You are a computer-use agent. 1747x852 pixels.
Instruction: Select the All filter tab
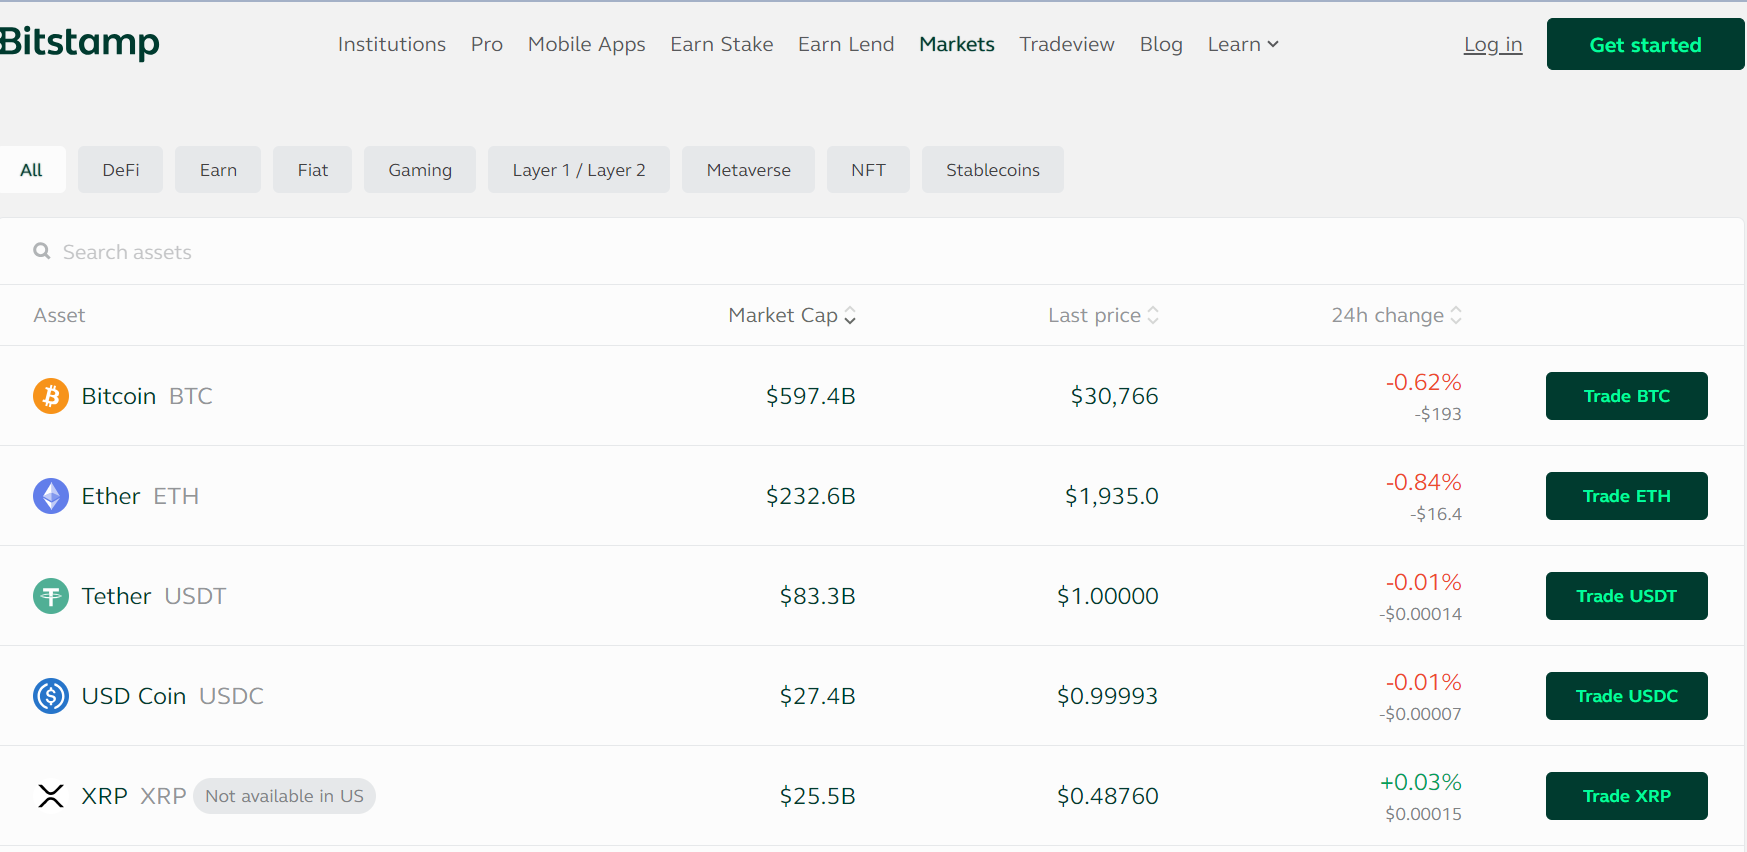(32, 170)
